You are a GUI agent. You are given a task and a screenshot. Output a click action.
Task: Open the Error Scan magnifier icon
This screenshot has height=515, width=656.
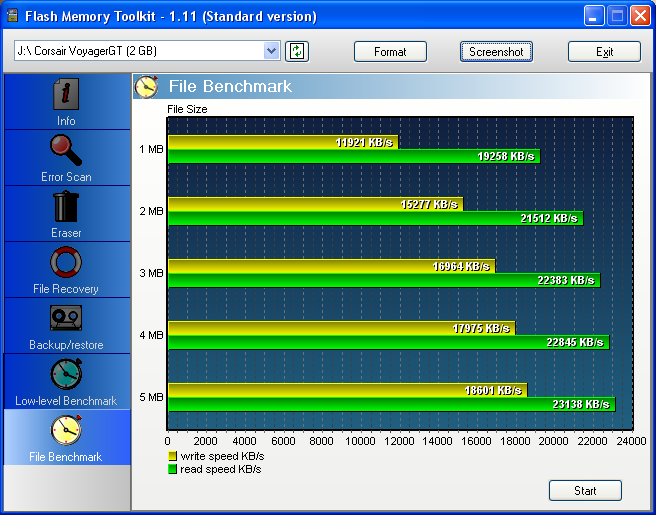point(66,150)
